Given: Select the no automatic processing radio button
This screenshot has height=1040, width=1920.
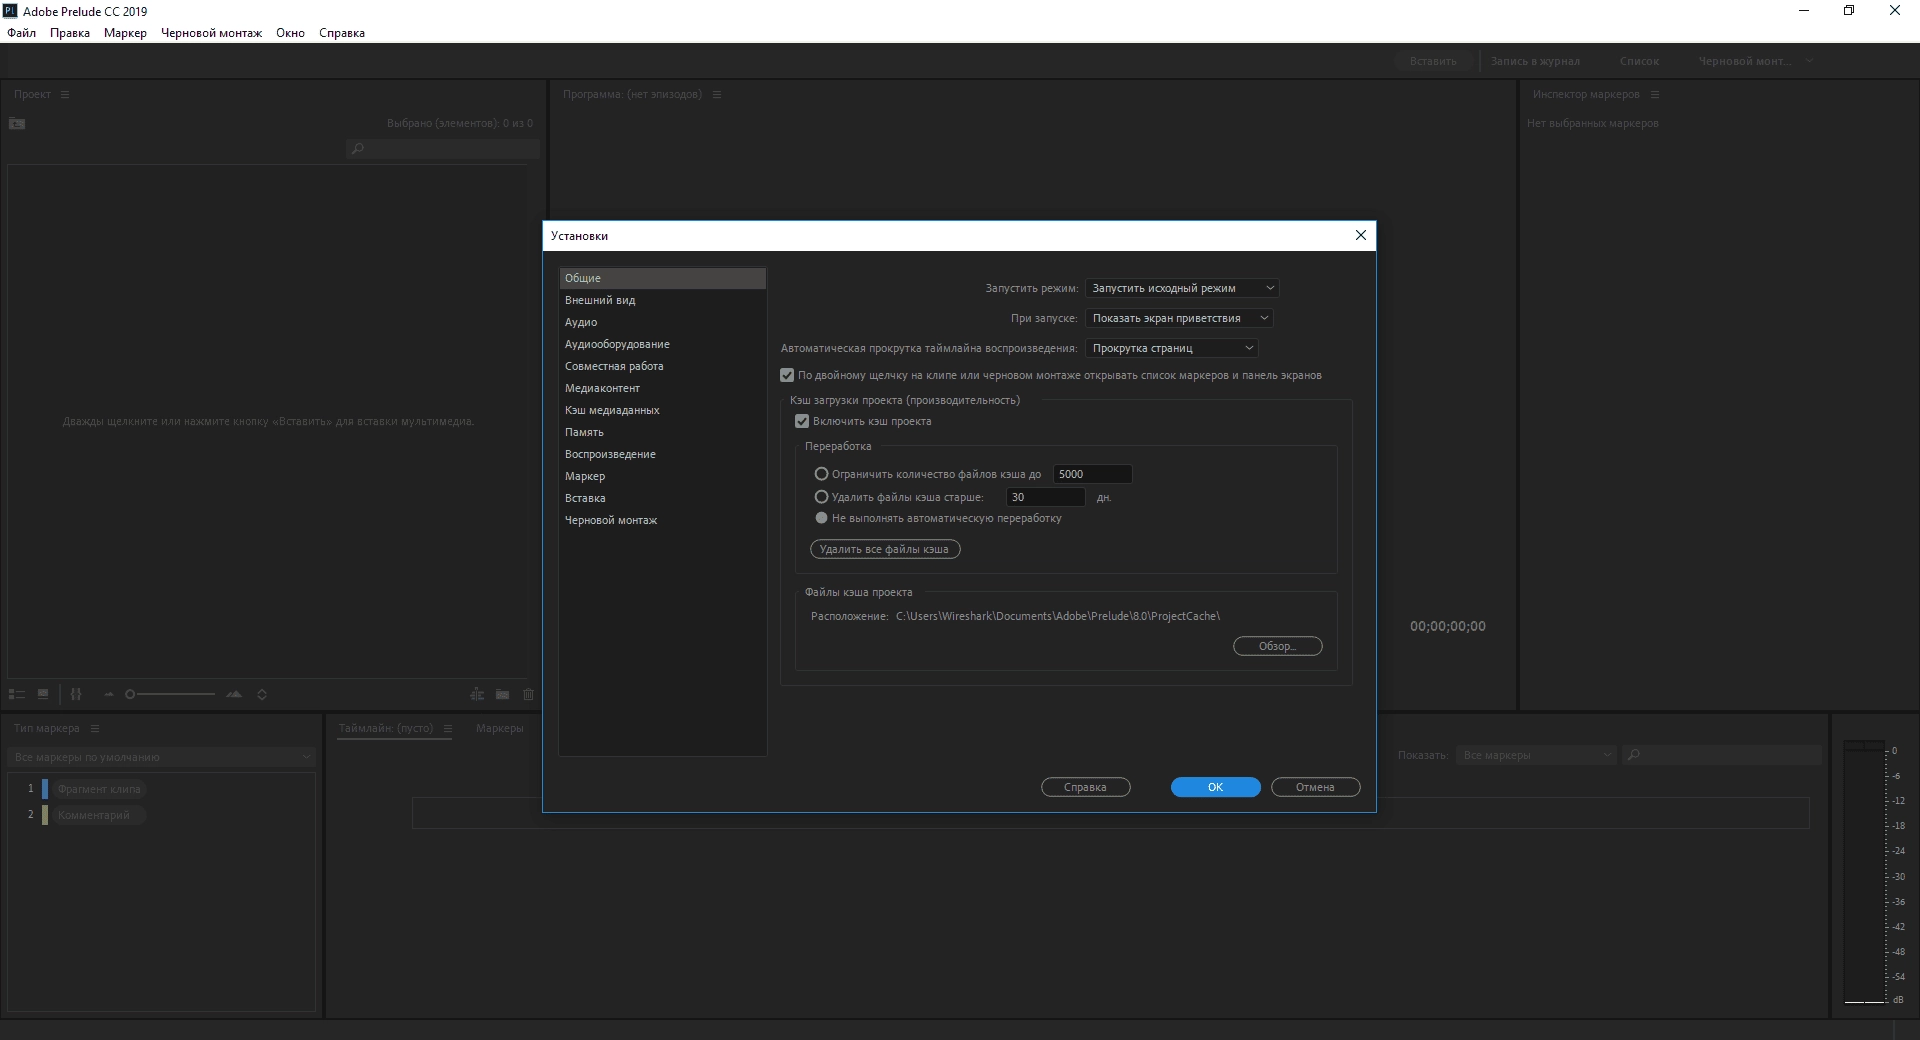Looking at the screenshot, I should coord(821,518).
